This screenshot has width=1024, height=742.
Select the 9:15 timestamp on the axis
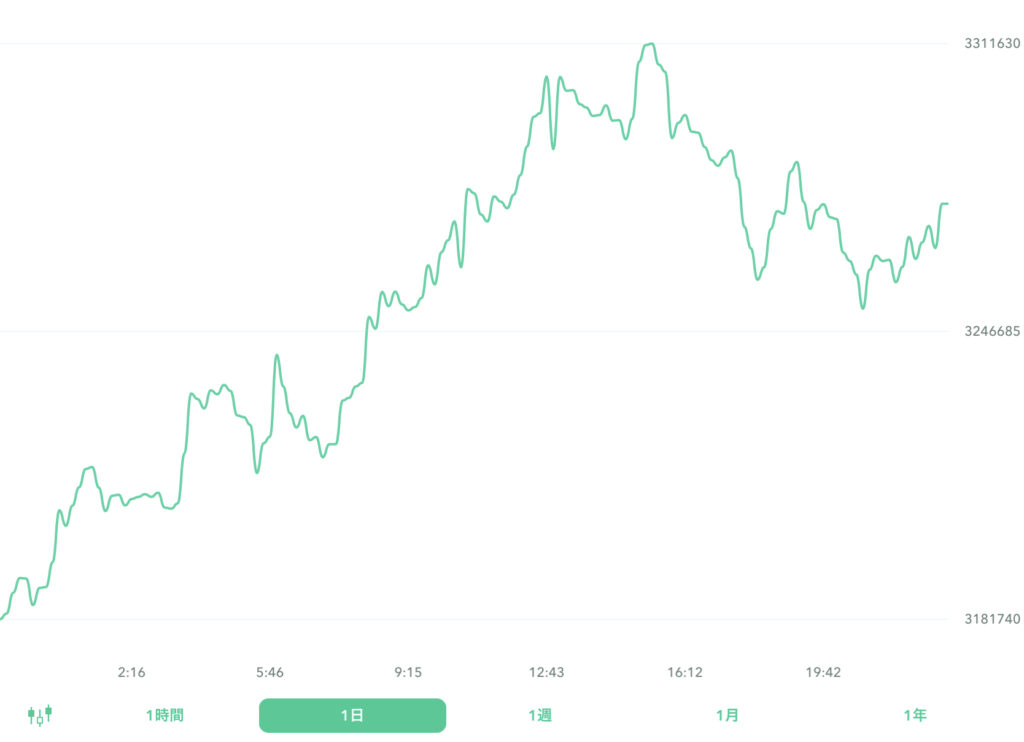point(406,673)
